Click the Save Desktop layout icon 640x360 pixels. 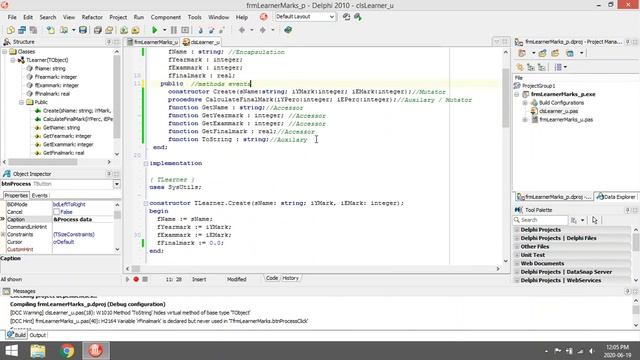tap(347, 17)
